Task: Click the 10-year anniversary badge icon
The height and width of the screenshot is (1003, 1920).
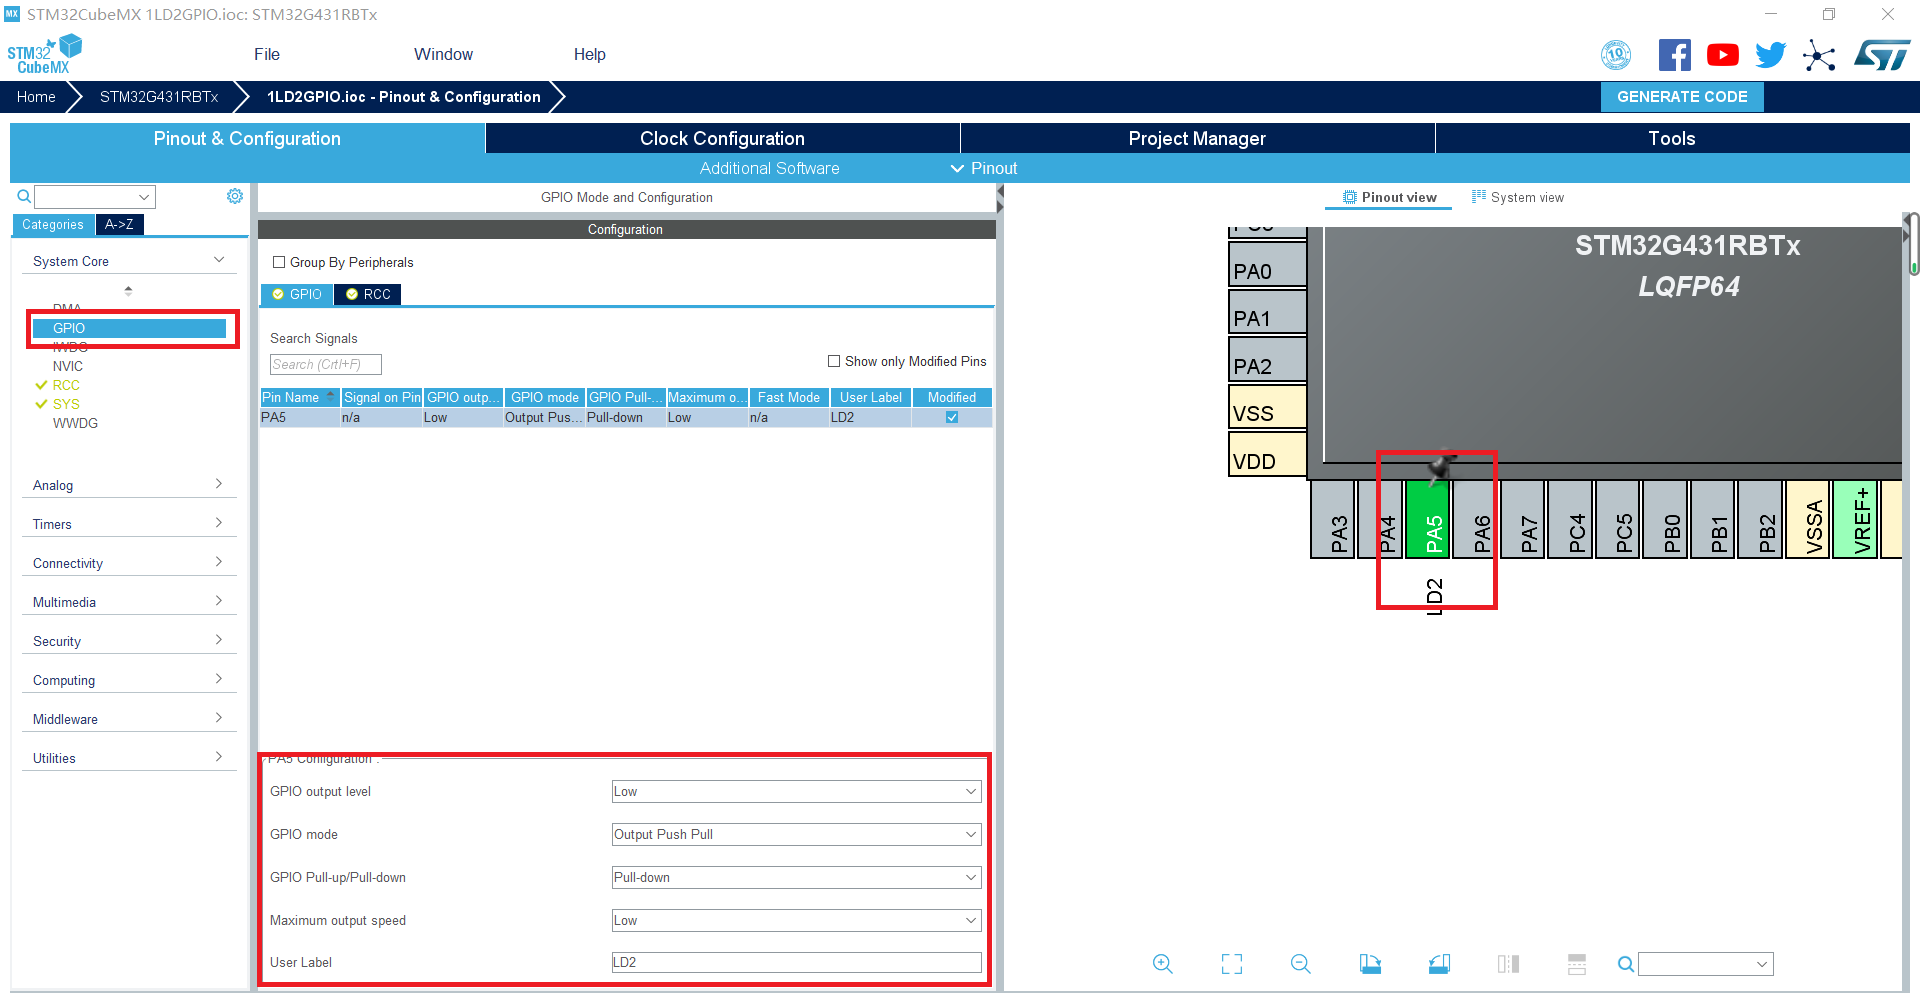Action: pos(1616,55)
